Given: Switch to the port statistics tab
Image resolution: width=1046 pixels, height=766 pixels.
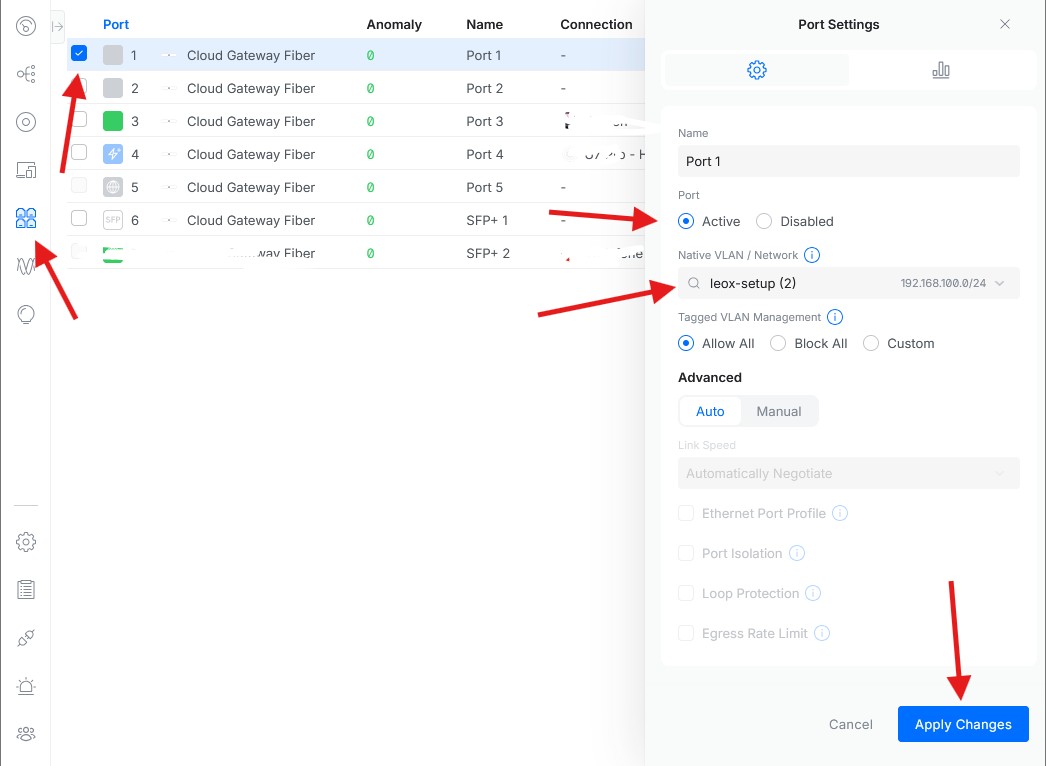Looking at the screenshot, I should pos(941,70).
